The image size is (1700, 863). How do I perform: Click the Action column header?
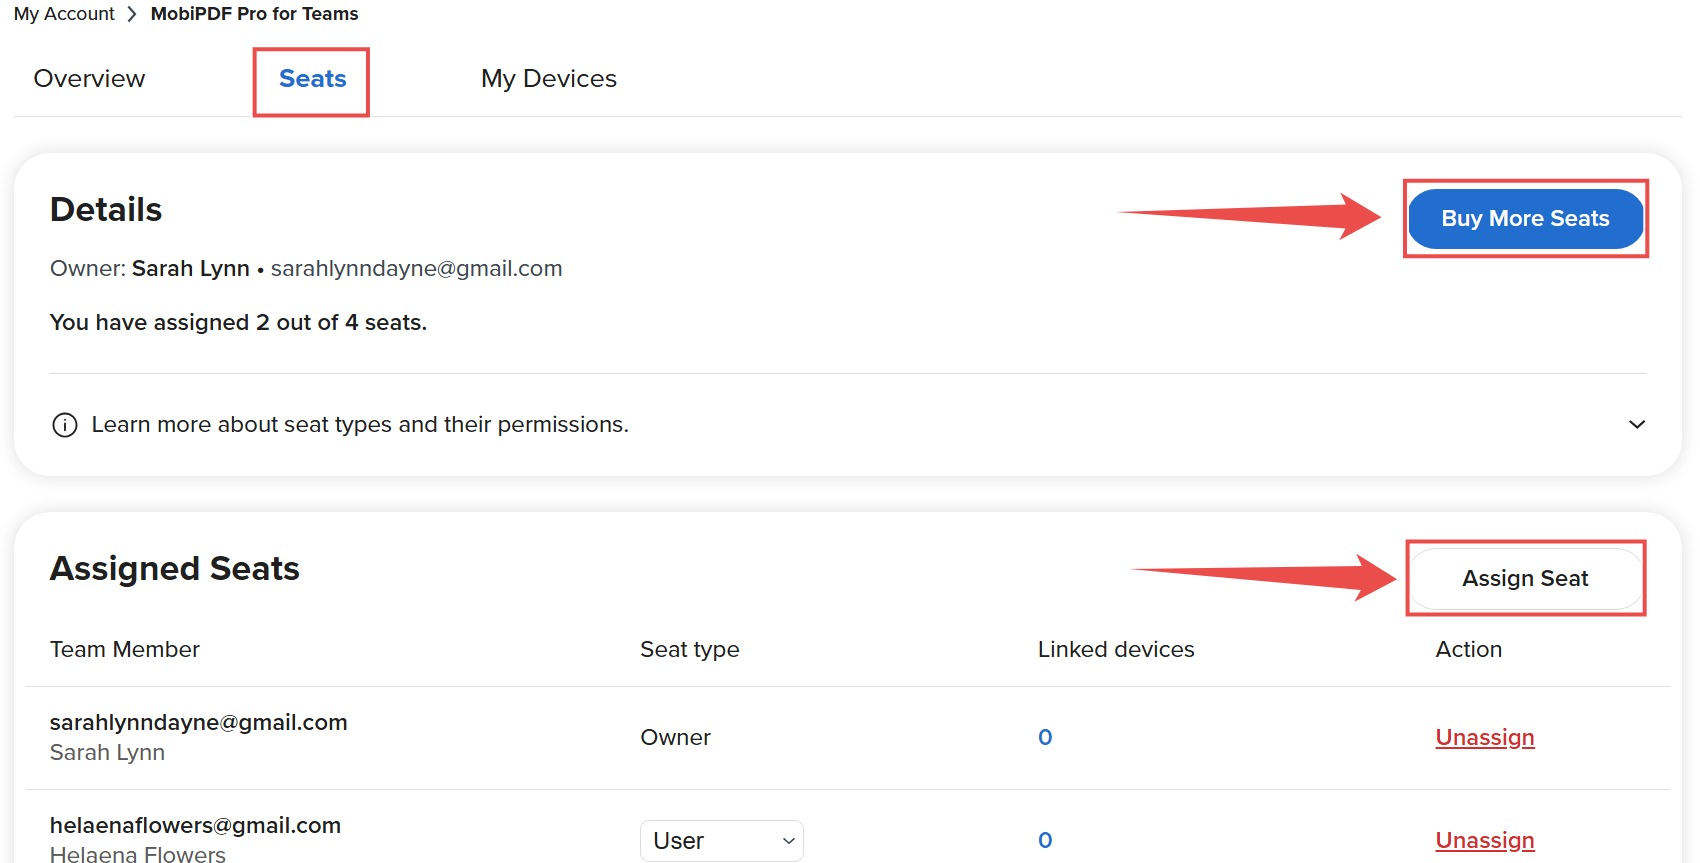[x=1469, y=650]
